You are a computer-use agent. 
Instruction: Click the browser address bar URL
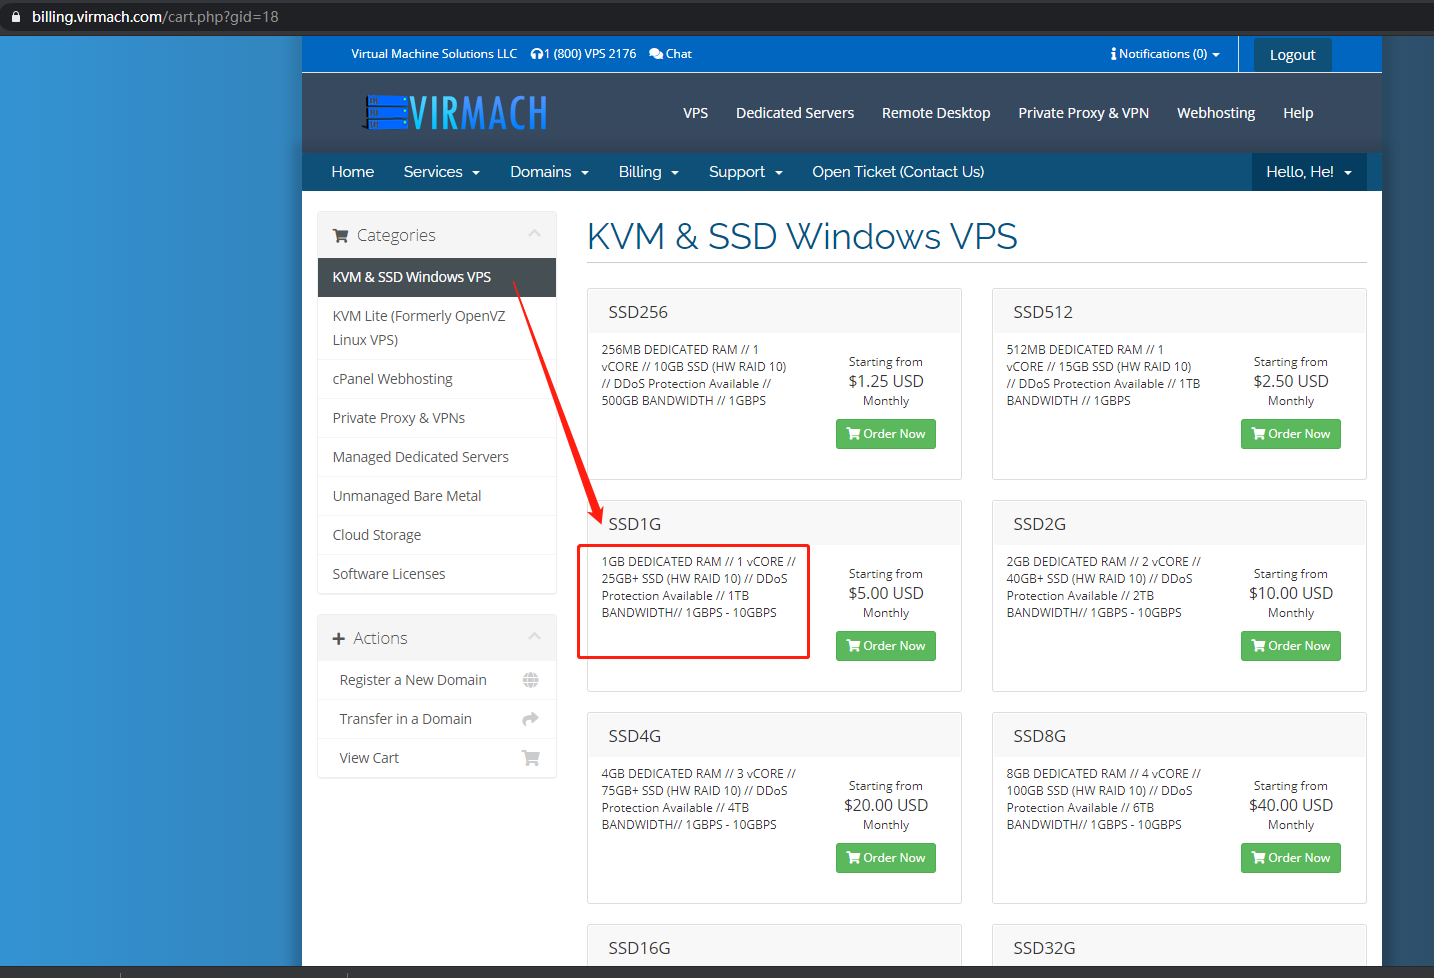[x=155, y=17]
